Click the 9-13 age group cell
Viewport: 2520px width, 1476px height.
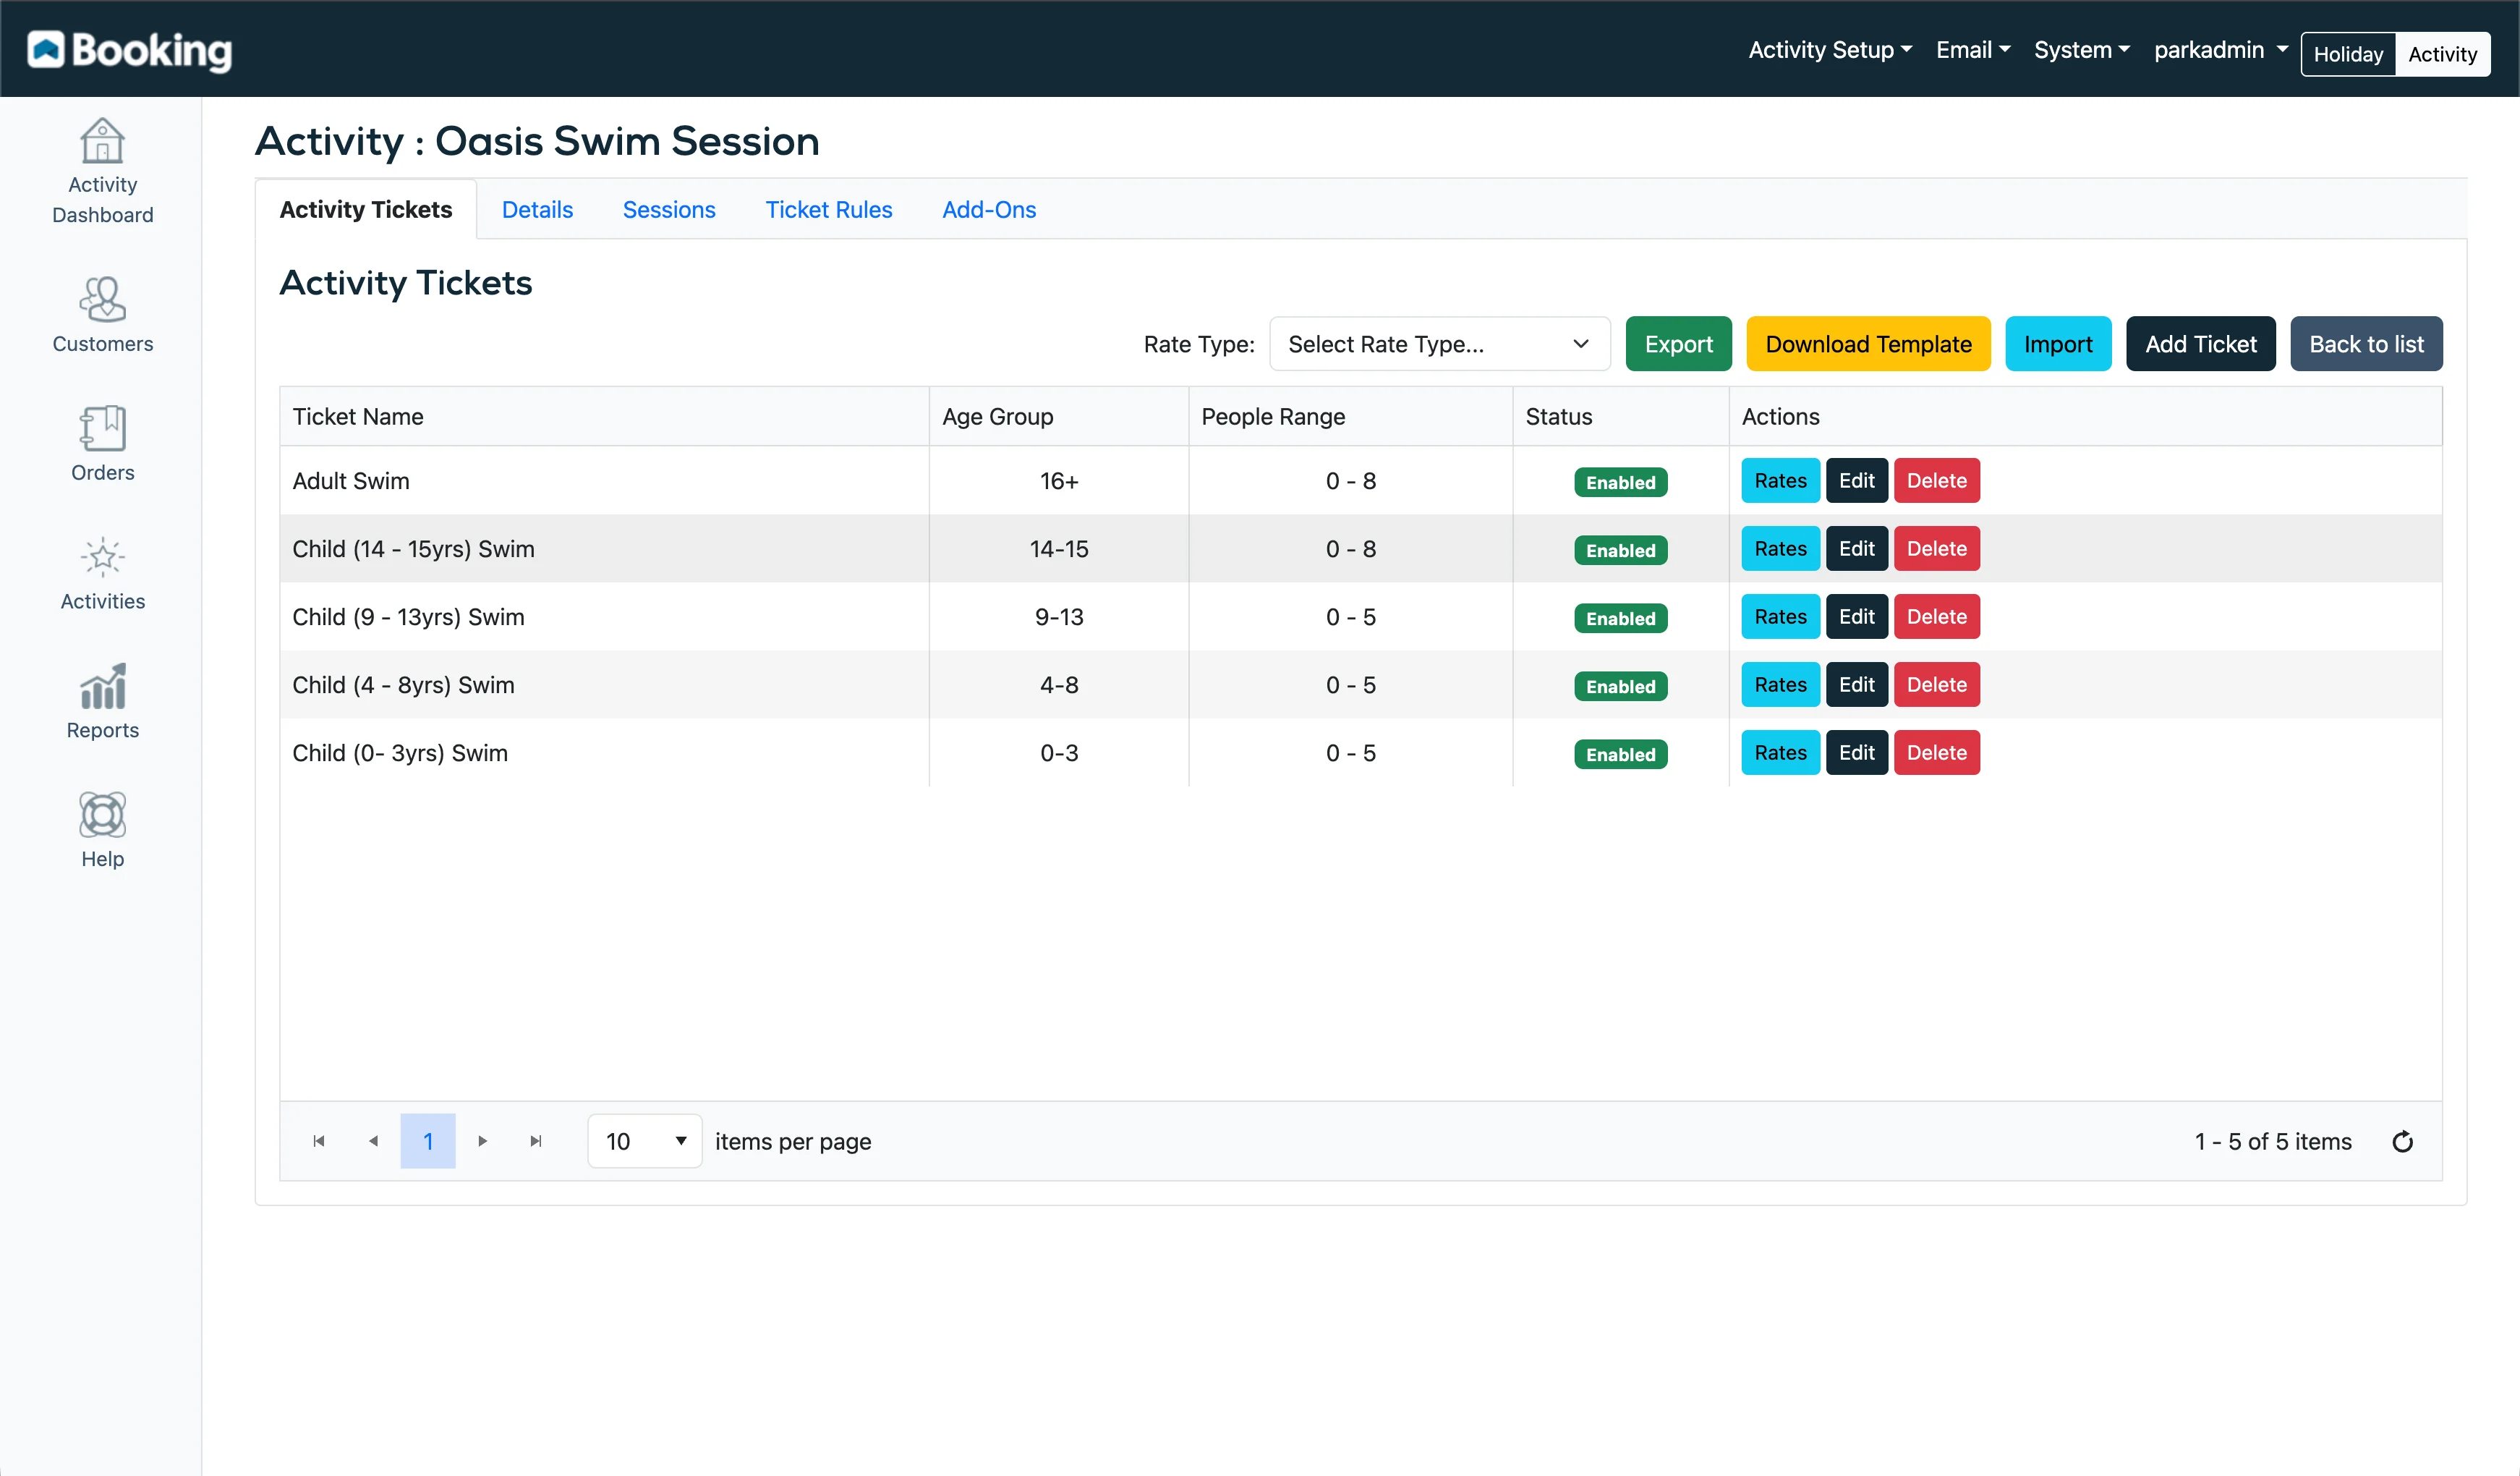pos(1059,617)
